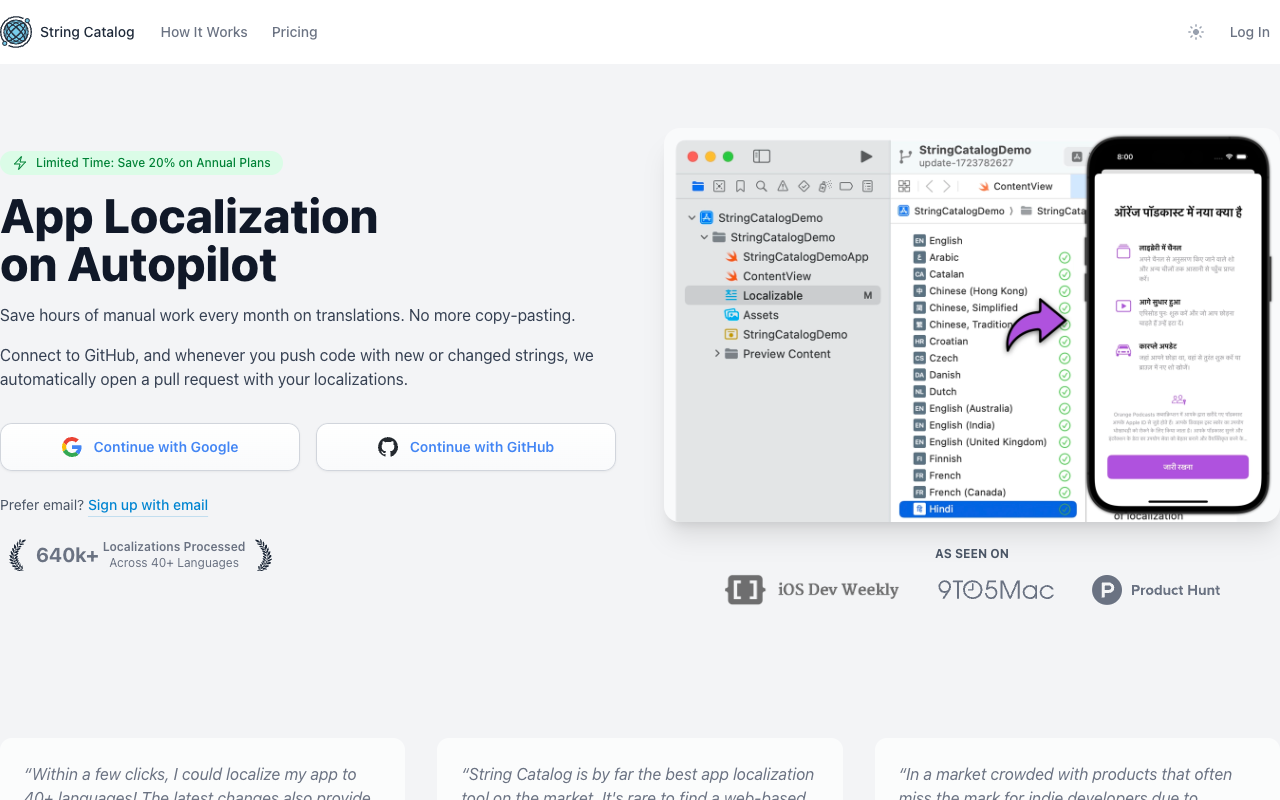Collapse the StringCatalogDemo folder chevron
The image size is (1280, 800).
pos(705,237)
